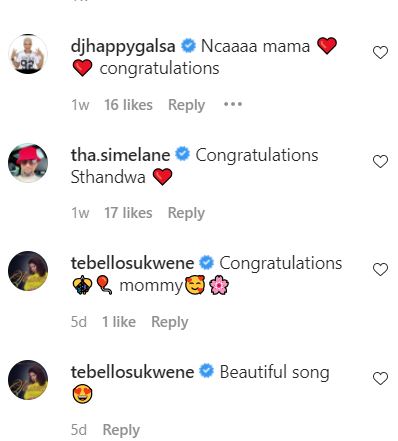The height and width of the screenshot is (441, 398).
Task: Like tebellosukwene's Beautiful song comment heart
Action: (x=380, y=378)
